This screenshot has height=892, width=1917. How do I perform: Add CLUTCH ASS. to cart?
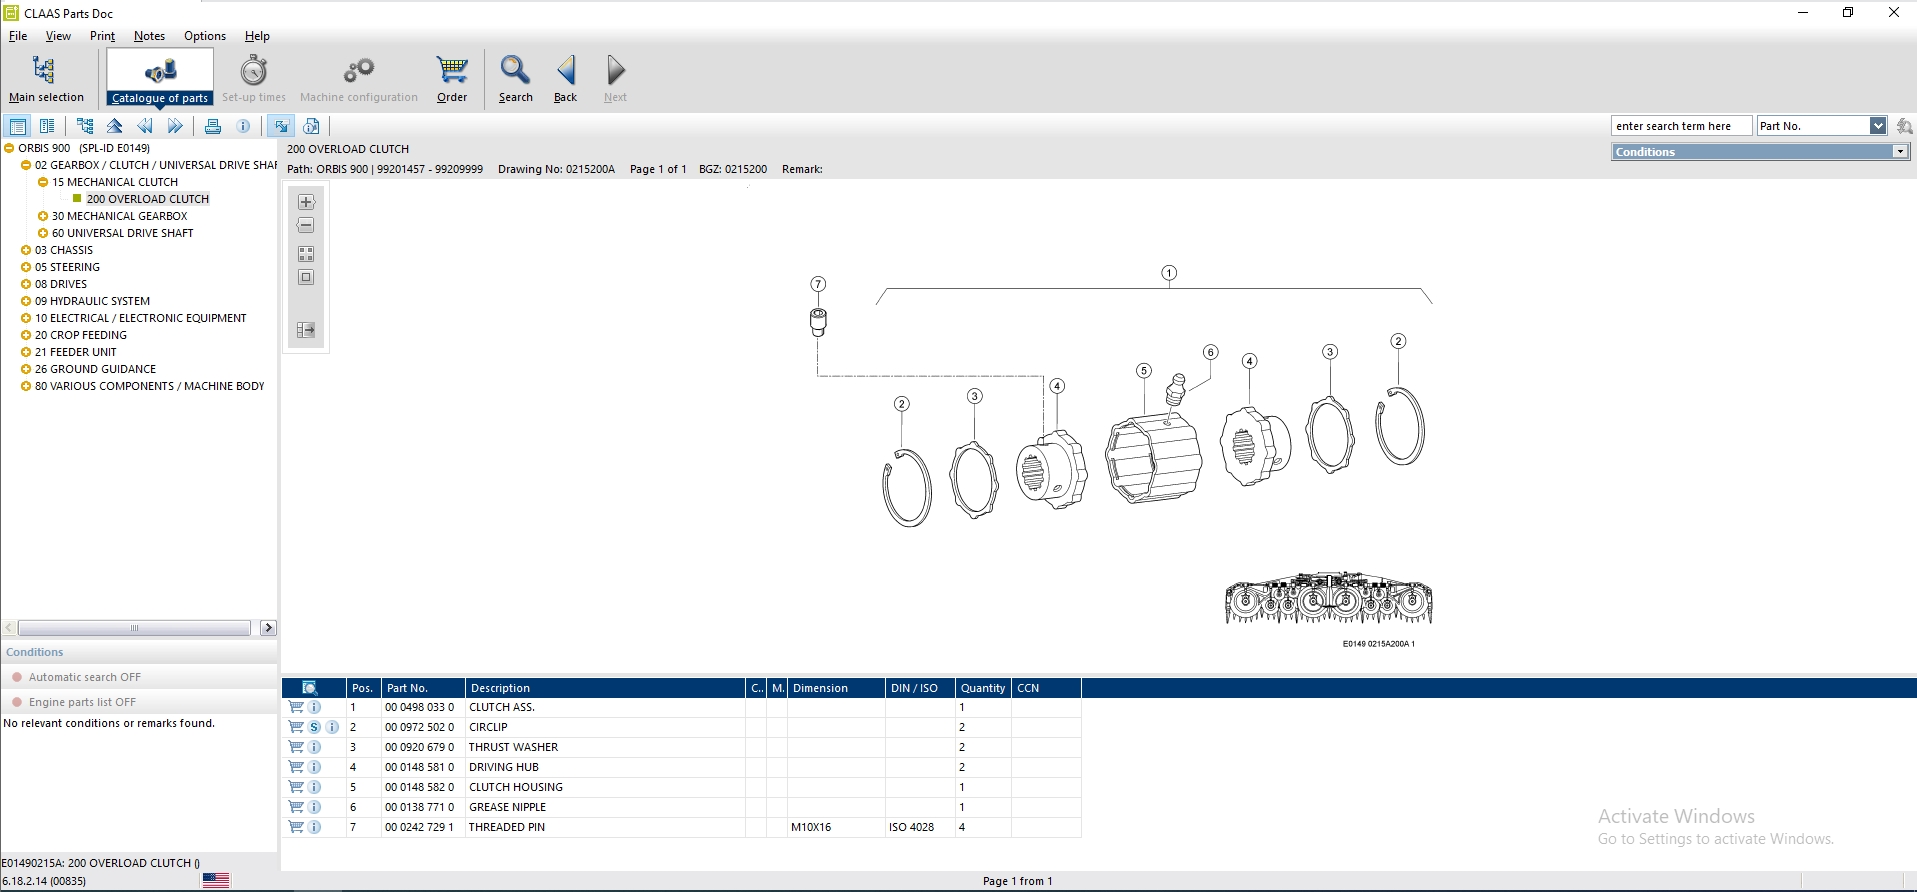(x=296, y=707)
